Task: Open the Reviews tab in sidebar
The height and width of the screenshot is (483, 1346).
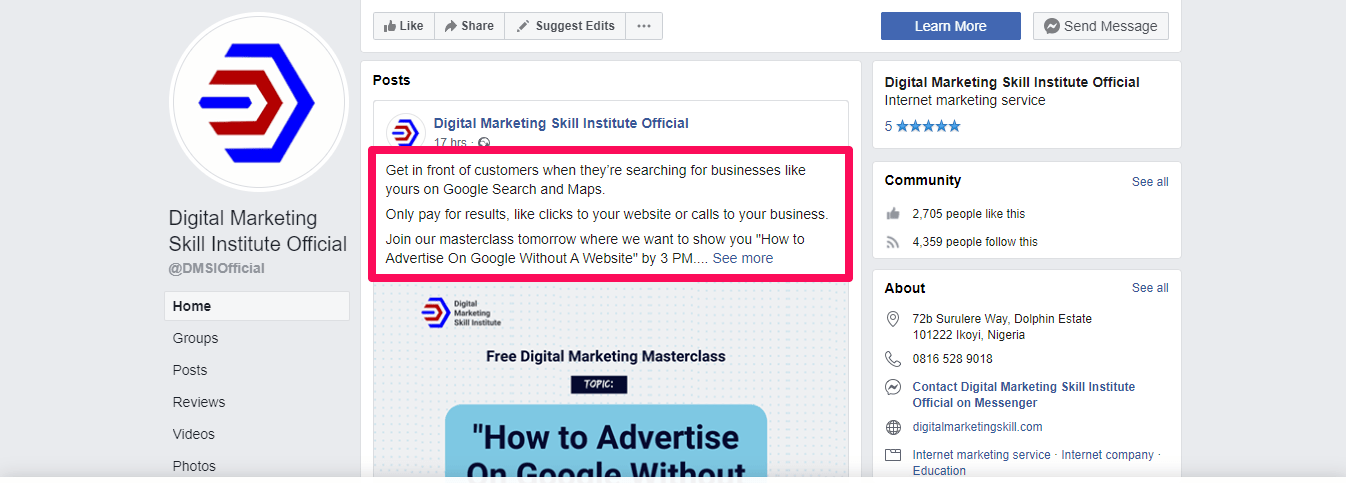Action: coord(199,402)
